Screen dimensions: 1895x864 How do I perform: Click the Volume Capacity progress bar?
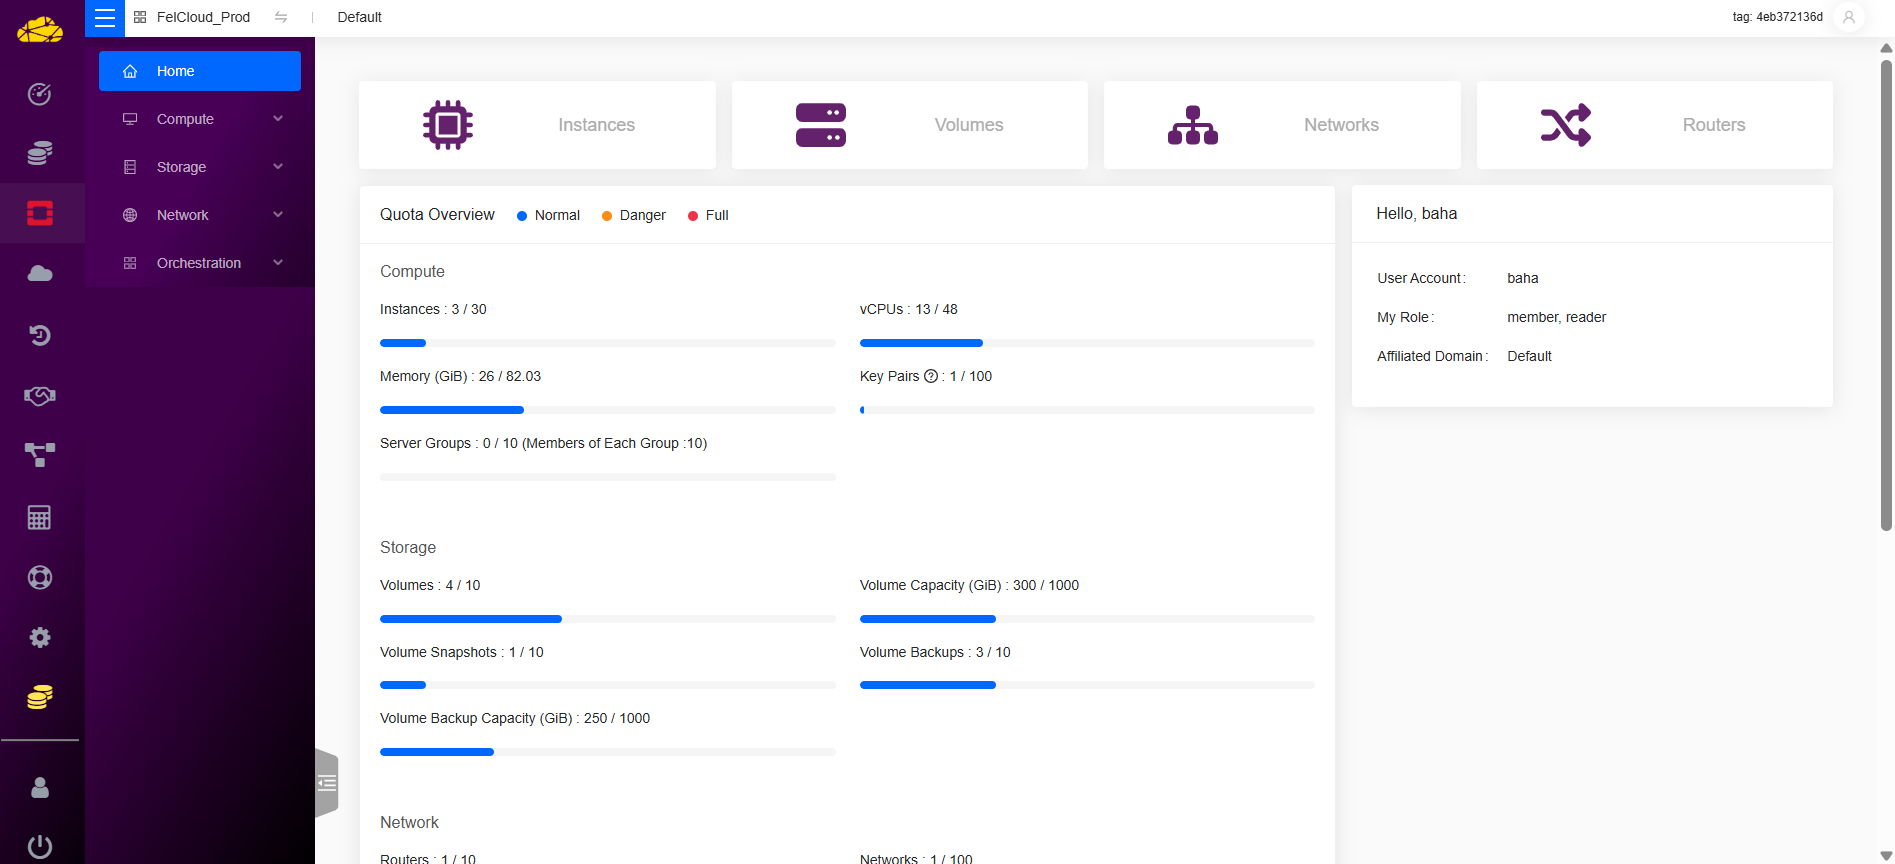click(x=1087, y=619)
